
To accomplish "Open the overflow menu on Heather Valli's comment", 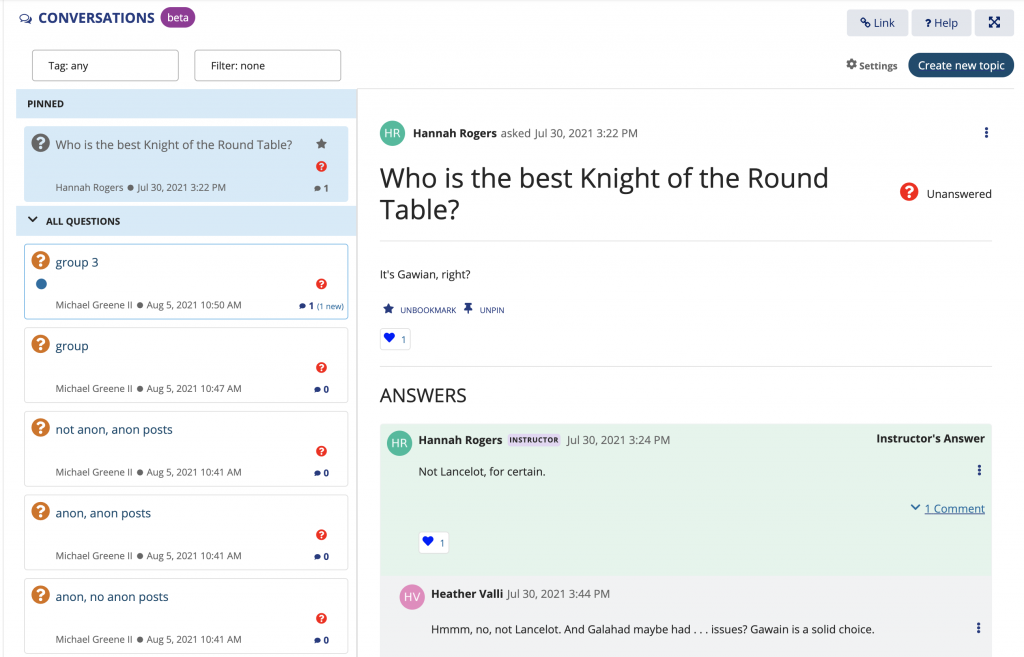I will click(978, 628).
